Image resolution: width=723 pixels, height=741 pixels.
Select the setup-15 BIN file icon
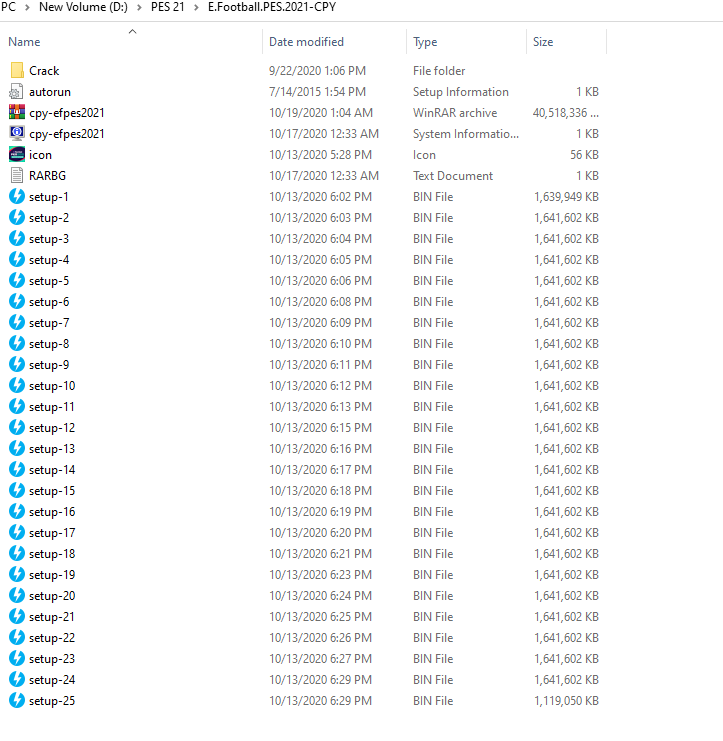tap(17, 491)
